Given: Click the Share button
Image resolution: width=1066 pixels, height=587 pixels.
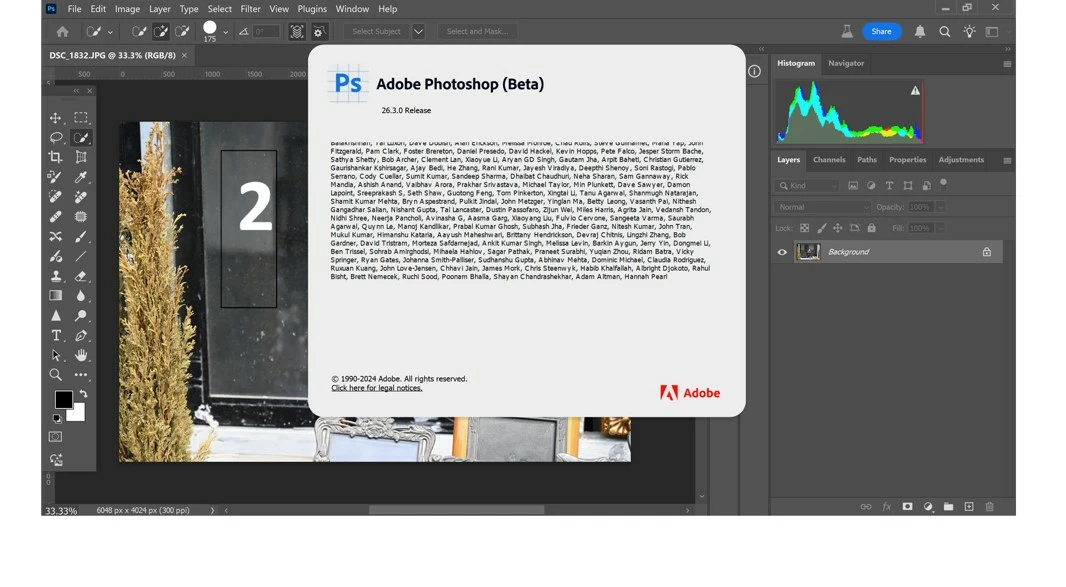Looking at the screenshot, I should [881, 31].
